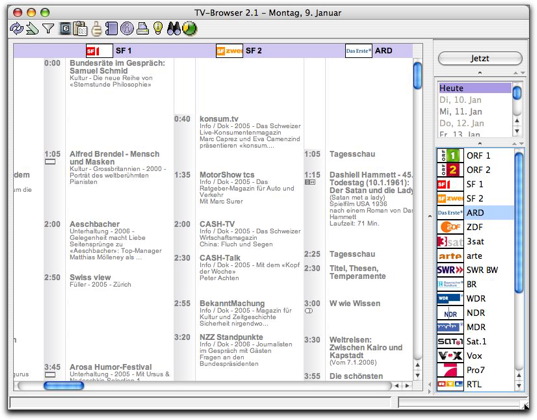Image resolution: width=537 pixels, height=420 pixels.
Task: Select ORF 2 in channel list
Action: (475, 170)
